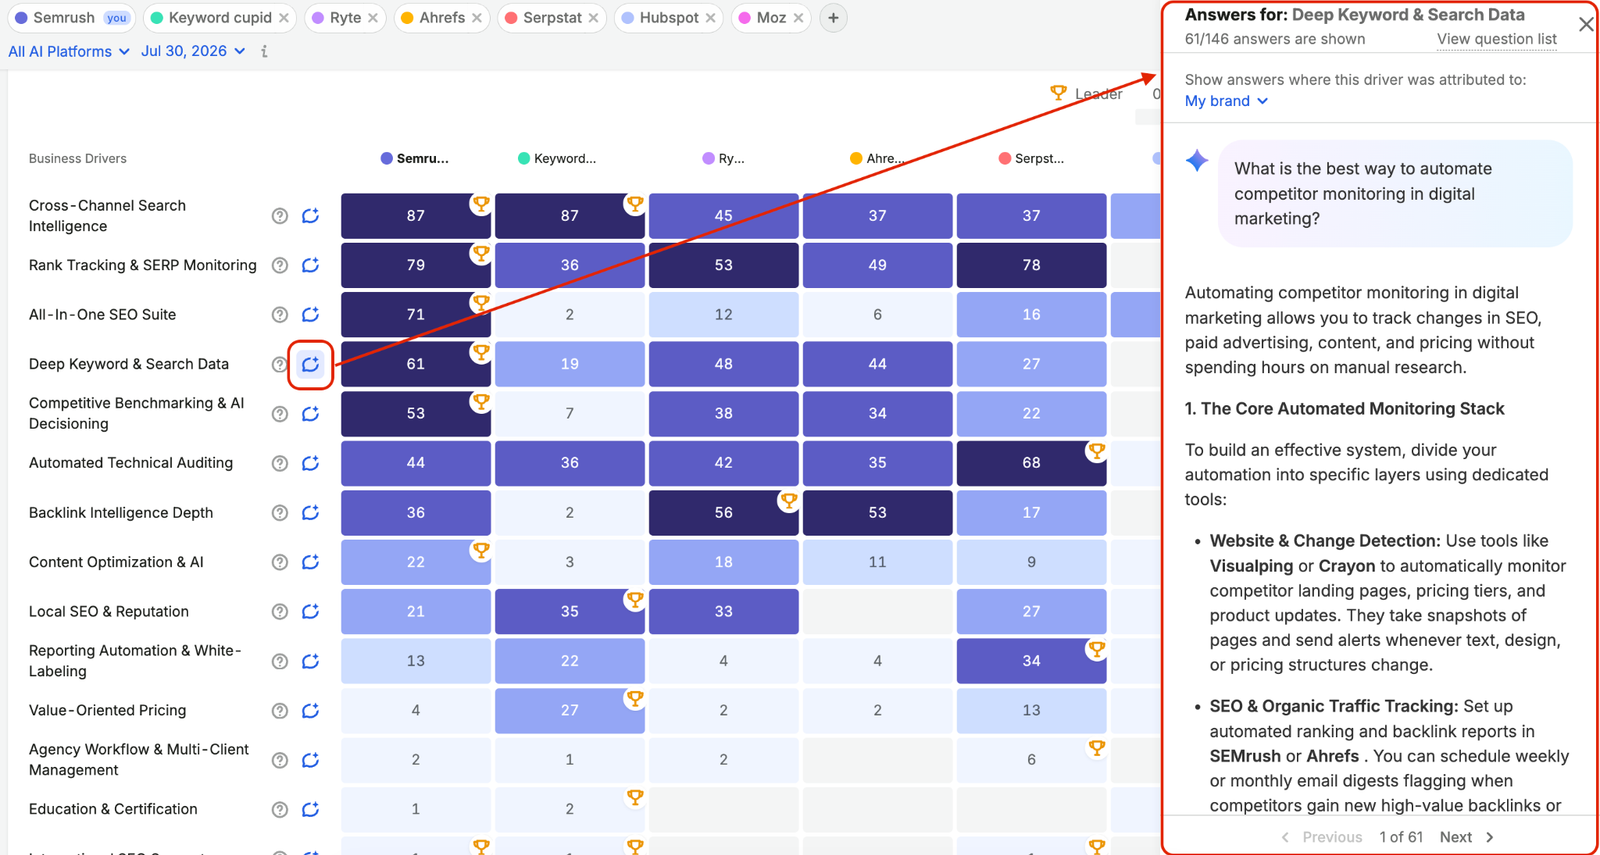Open answers icon for Content Optimization & AI

click(311, 562)
